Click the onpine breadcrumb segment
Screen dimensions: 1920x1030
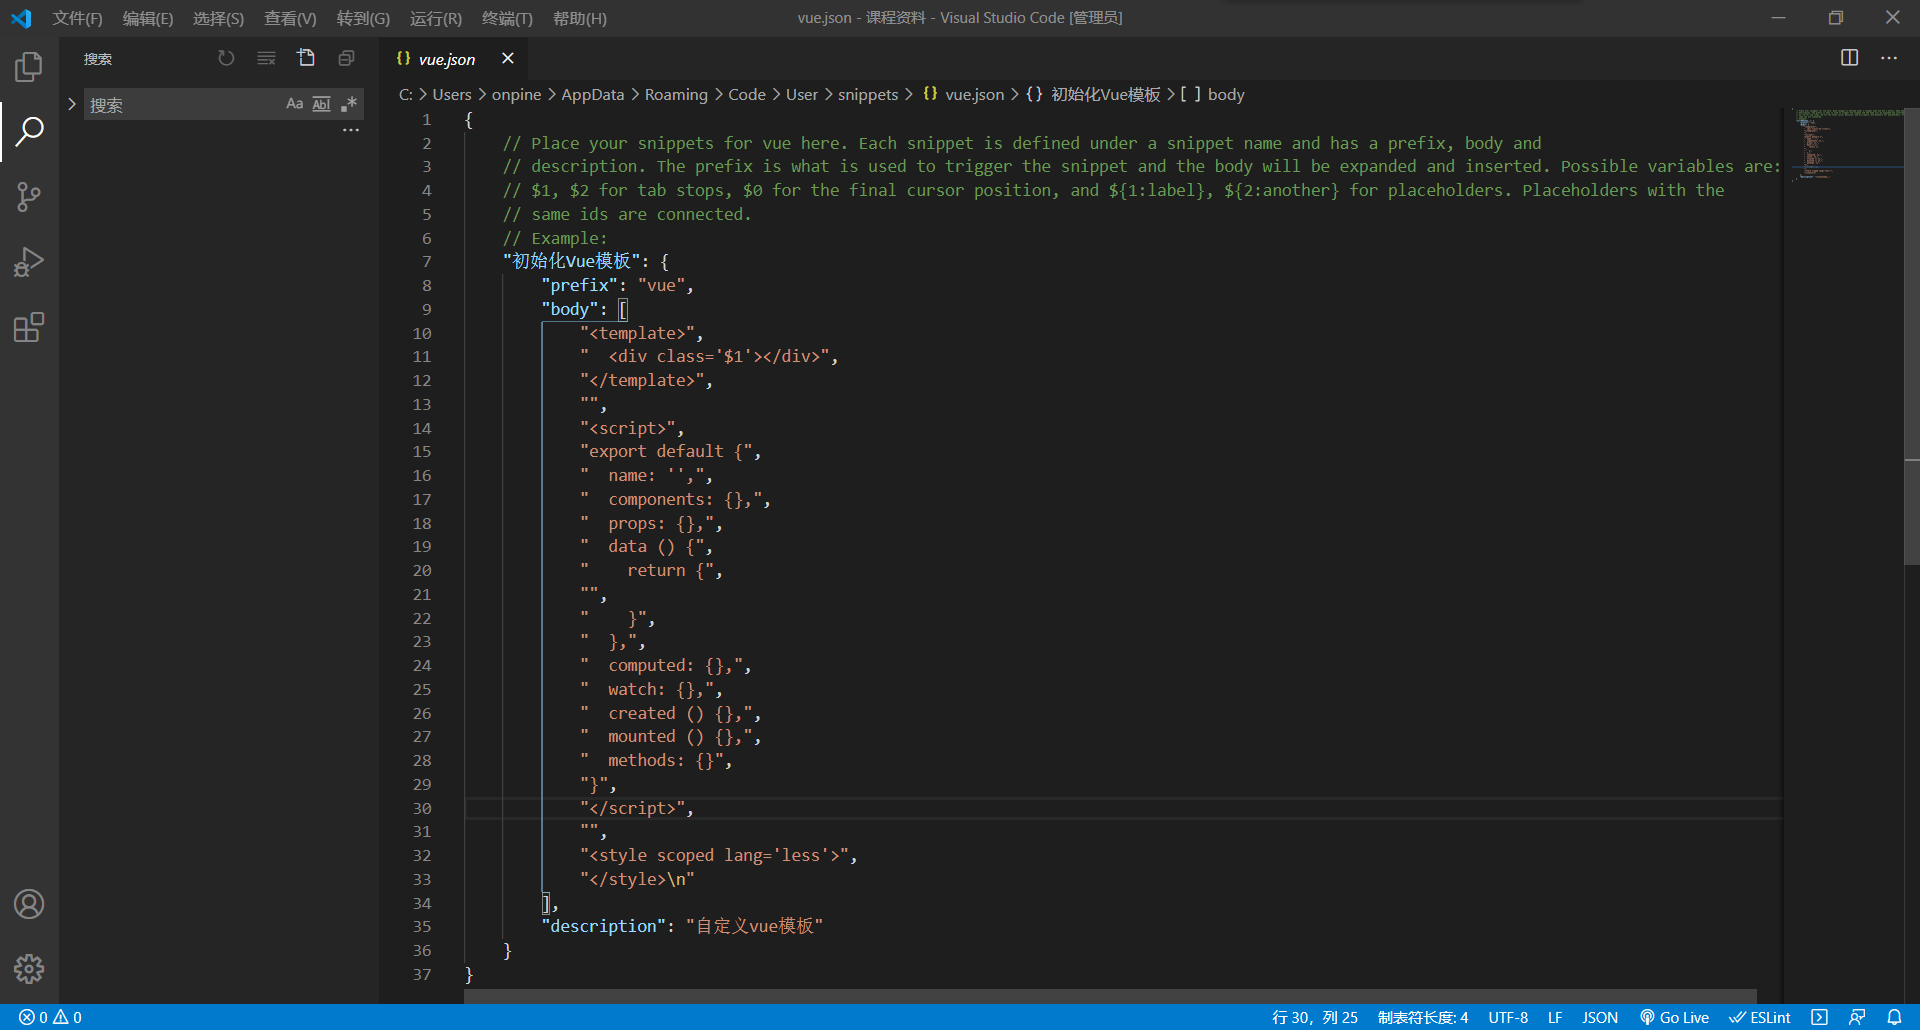coord(516,94)
